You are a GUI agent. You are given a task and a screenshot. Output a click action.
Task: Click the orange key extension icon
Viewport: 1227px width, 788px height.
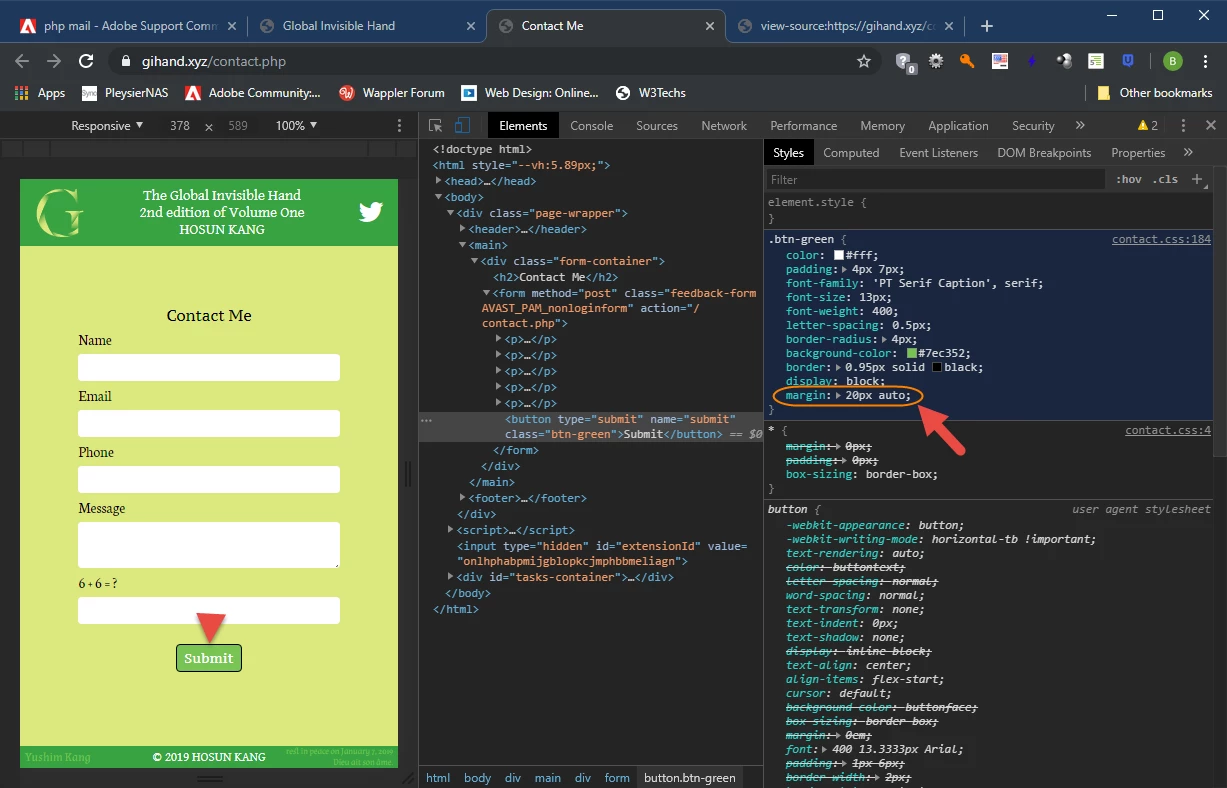pyautogui.click(x=967, y=61)
